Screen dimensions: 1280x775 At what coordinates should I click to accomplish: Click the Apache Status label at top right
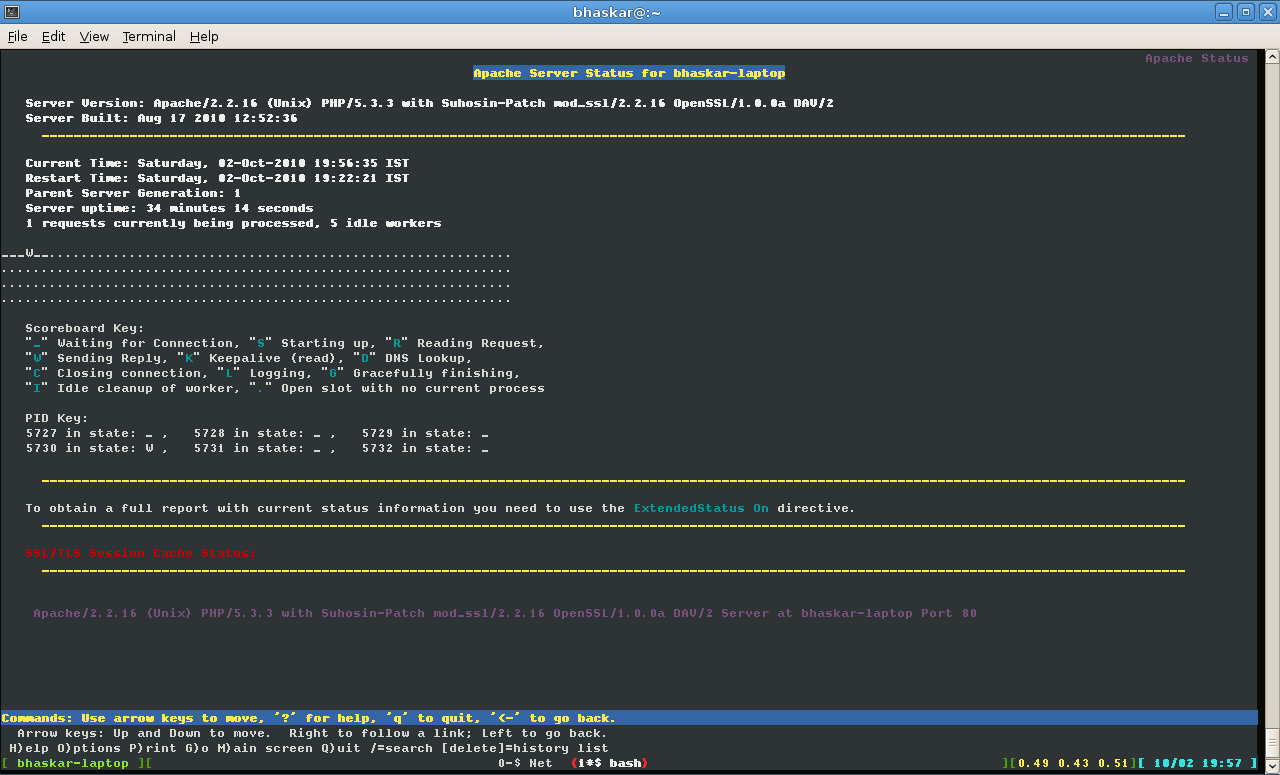pos(1196,58)
